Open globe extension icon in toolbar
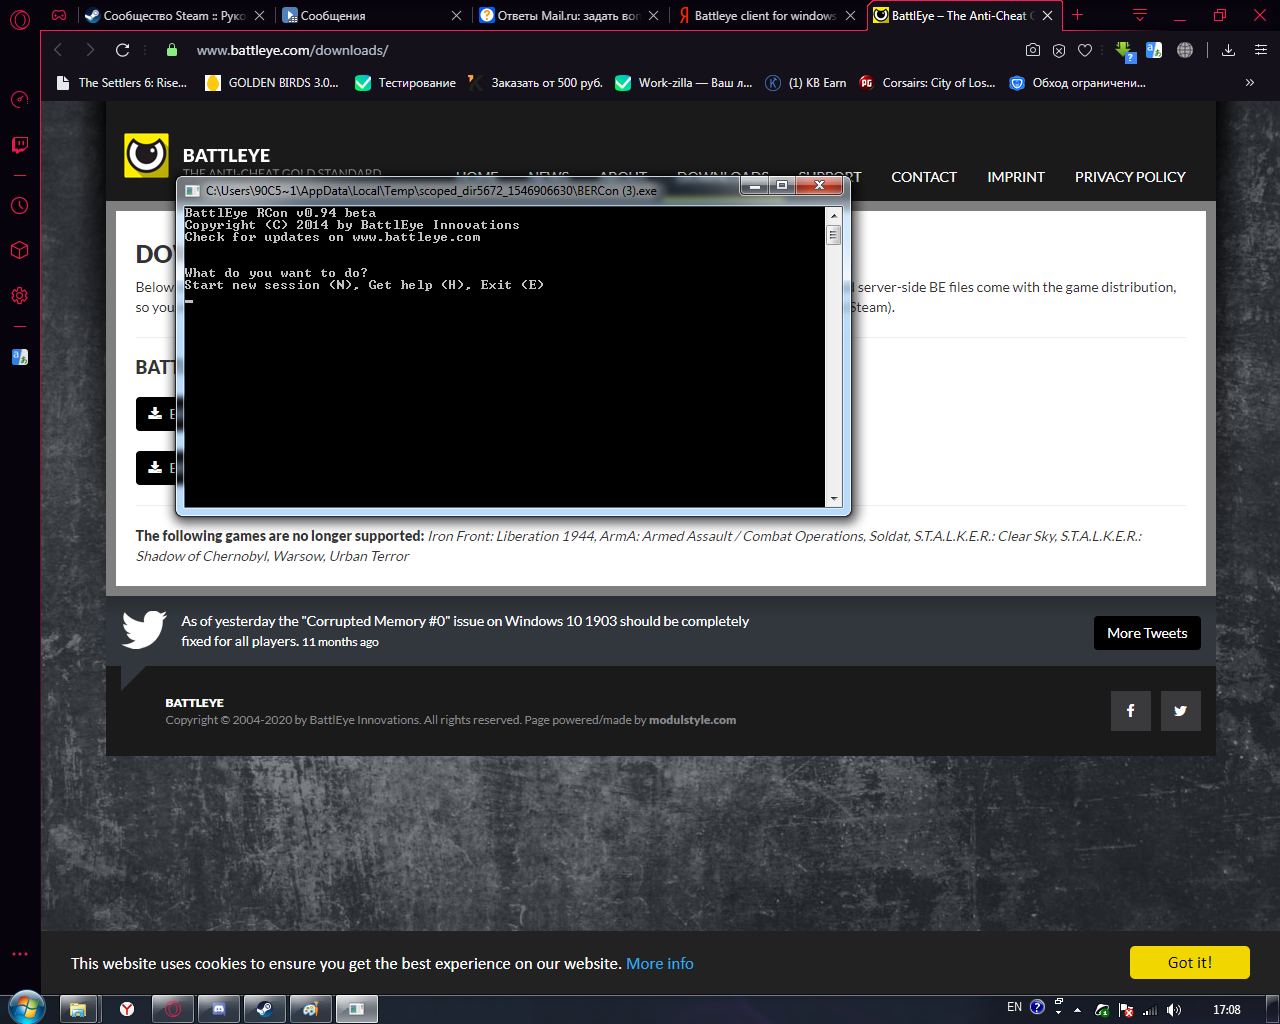The height and width of the screenshot is (1024, 1280). (1185, 50)
